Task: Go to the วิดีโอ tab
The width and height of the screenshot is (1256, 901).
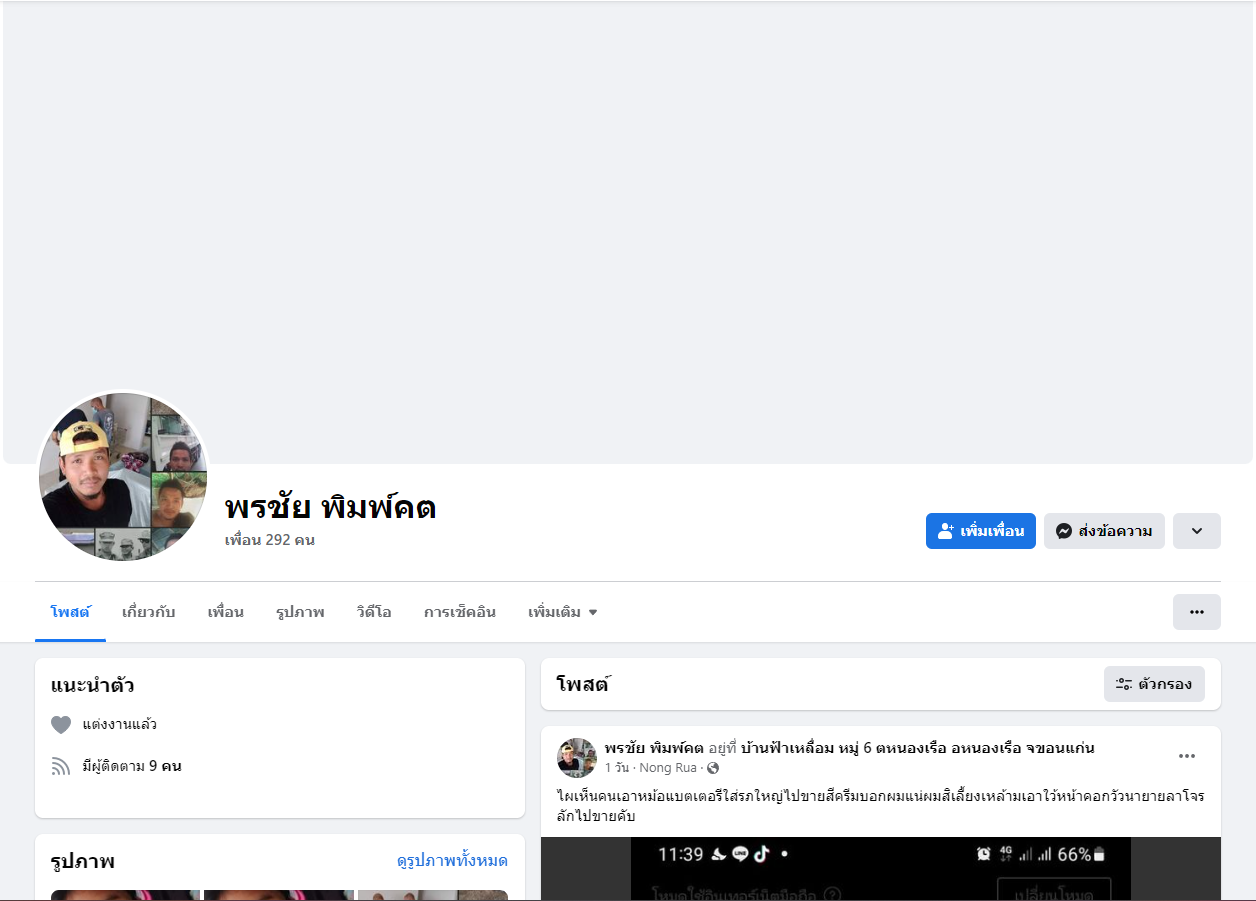Action: 373,612
